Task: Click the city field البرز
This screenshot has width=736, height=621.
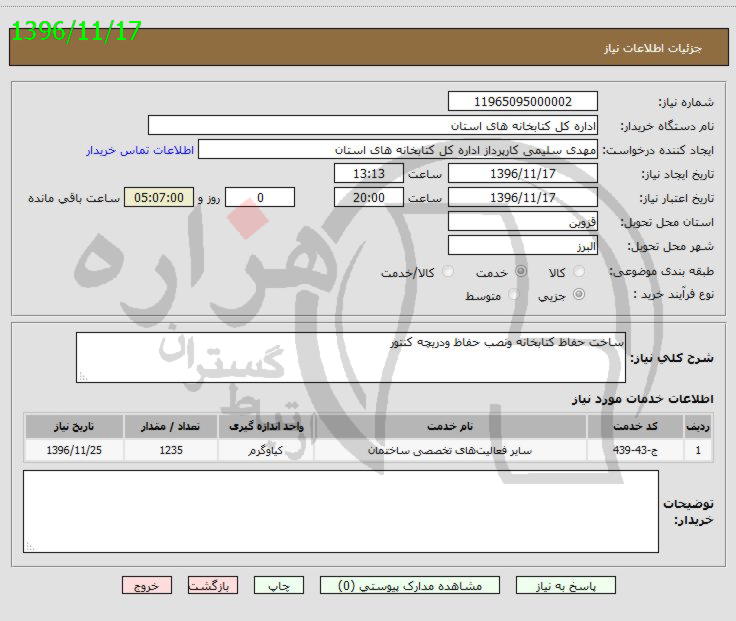Action: (522, 245)
